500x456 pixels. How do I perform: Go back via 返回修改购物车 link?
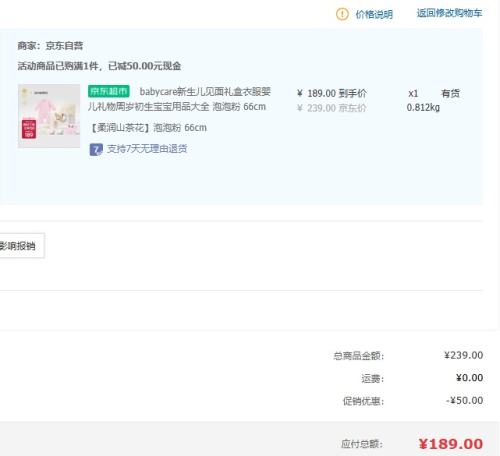click(x=449, y=13)
